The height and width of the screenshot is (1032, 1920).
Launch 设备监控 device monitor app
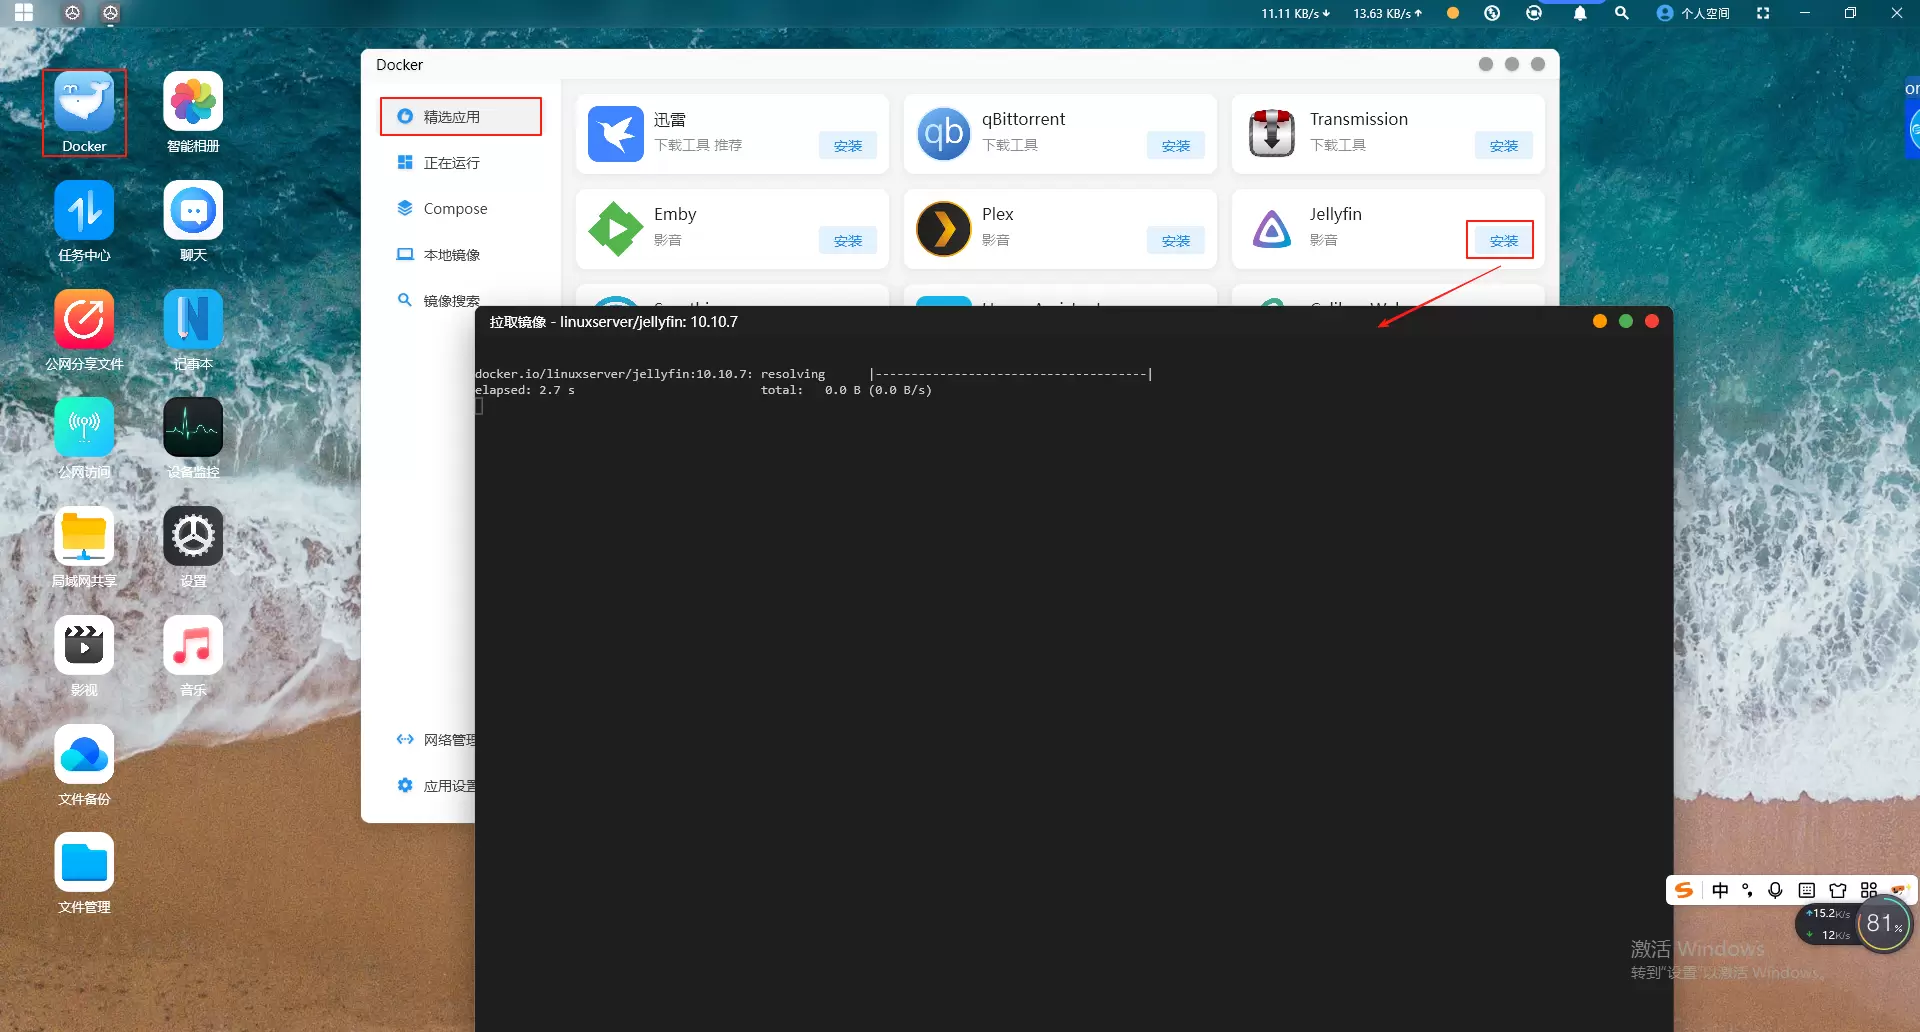(193, 429)
